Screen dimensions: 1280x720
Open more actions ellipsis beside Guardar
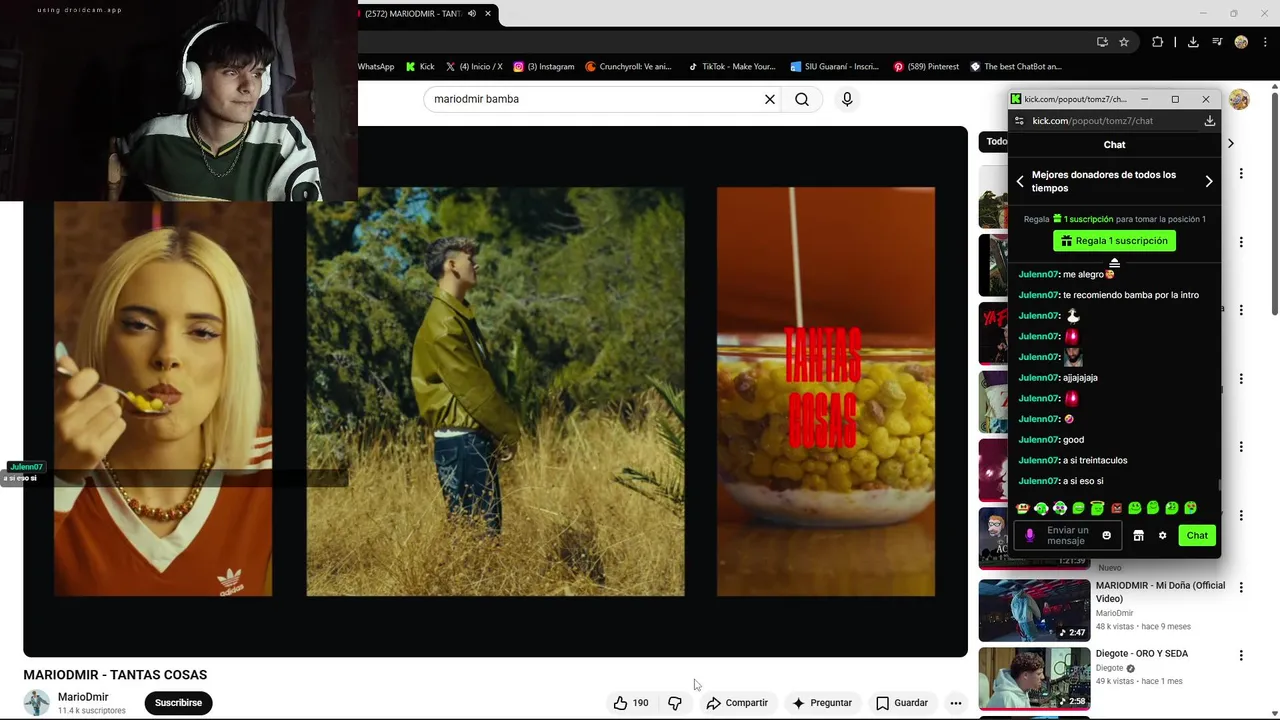tap(956, 703)
